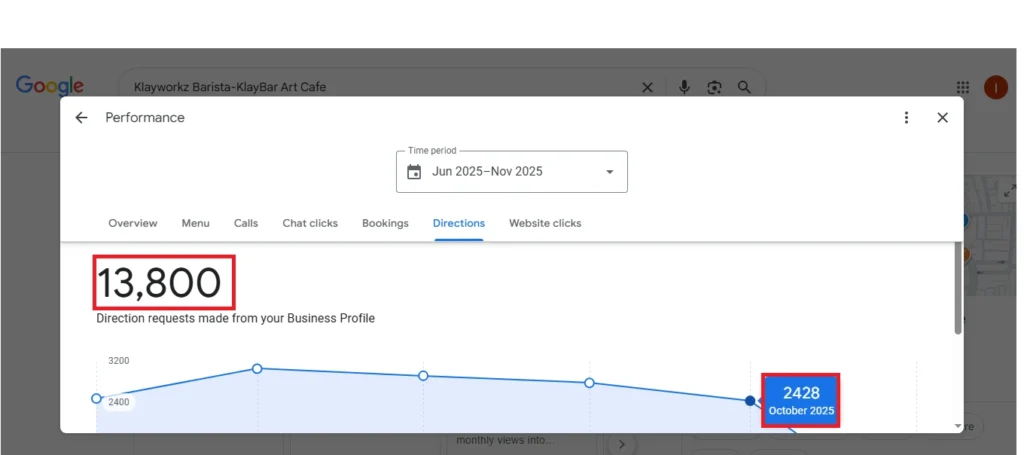Image resolution: width=1024 pixels, height=455 pixels.
Task: Click the filled October 2025 data point
Action: pos(750,400)
